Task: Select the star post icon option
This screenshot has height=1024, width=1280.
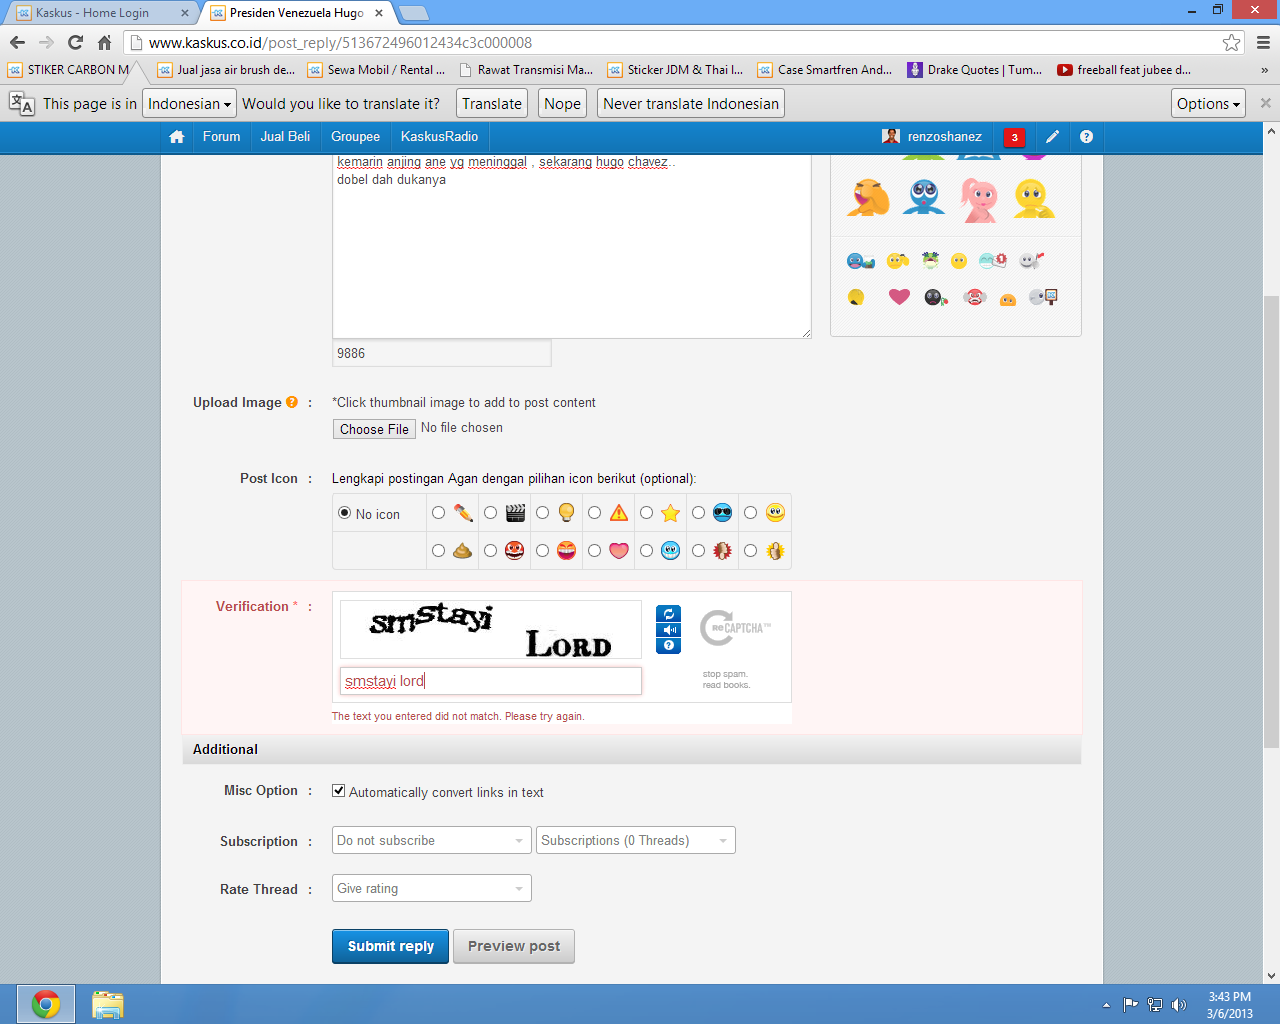Action: coord(646,513)
